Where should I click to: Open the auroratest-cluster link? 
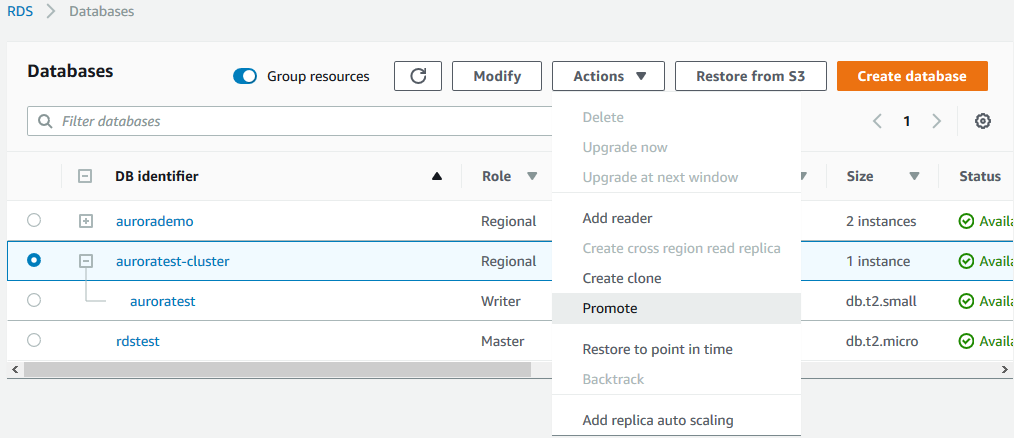172,261
